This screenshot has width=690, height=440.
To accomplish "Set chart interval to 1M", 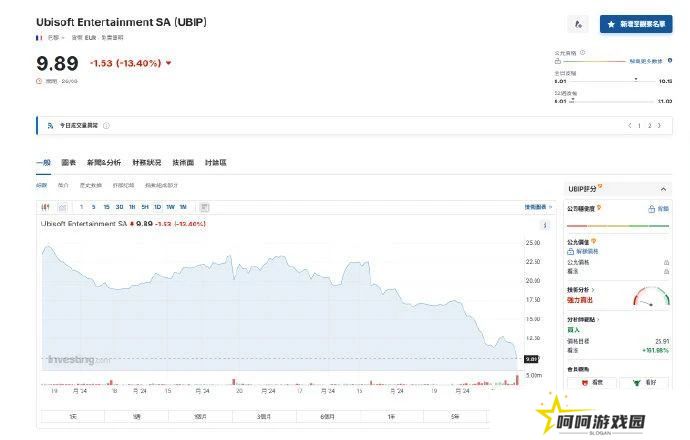I will [x=183, y=207].
